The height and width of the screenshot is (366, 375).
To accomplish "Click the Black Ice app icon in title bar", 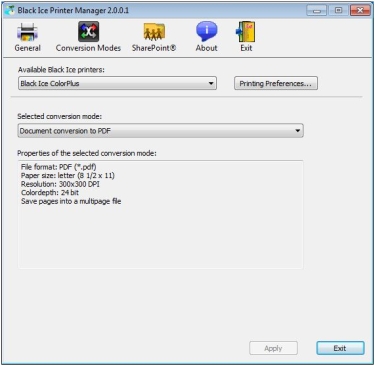I will pyautogui.click(x=9, y=10).
